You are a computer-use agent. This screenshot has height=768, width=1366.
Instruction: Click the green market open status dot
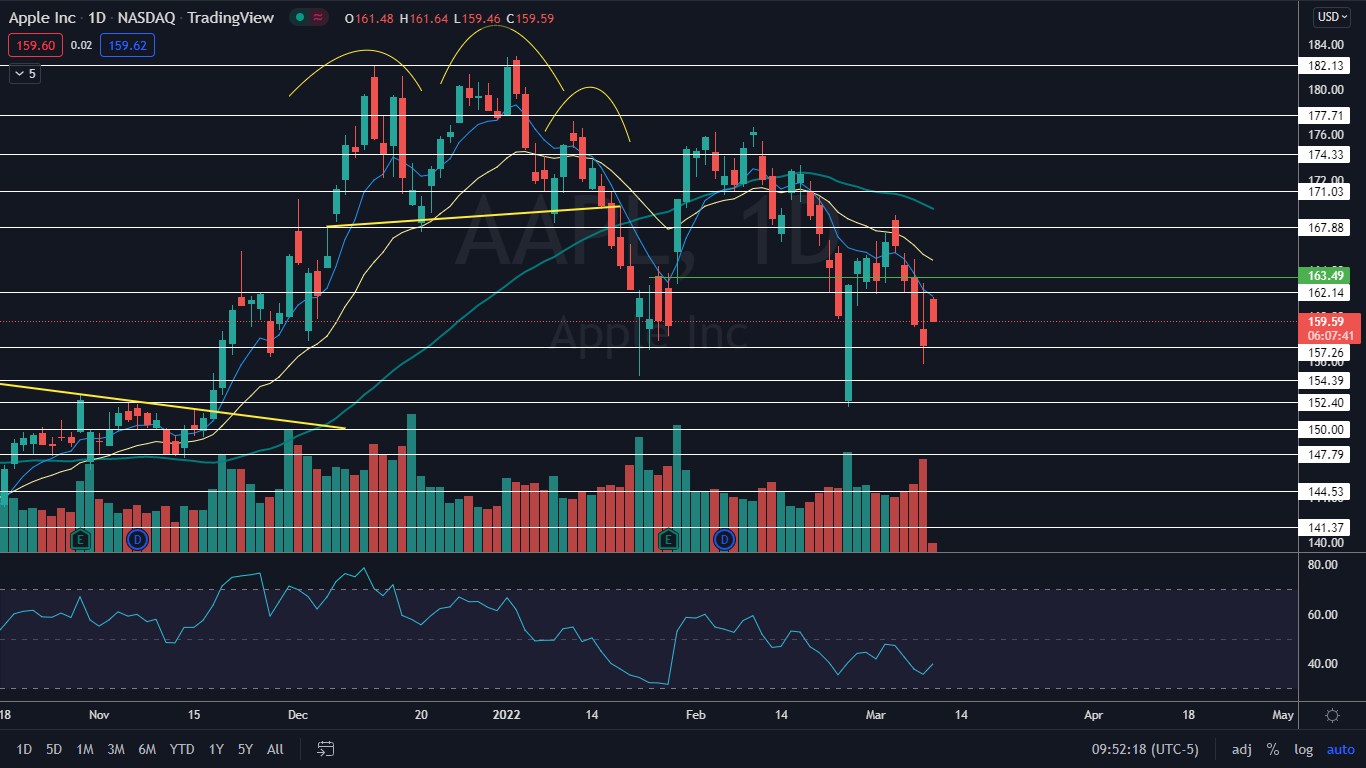coord(298,18)
